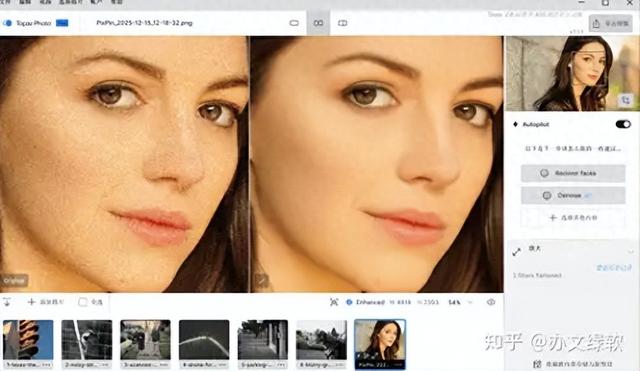Viewport: 640px width, 371px height.
Task: Click the bottom panel save-preset icon
Action: [x=537, y=364]
